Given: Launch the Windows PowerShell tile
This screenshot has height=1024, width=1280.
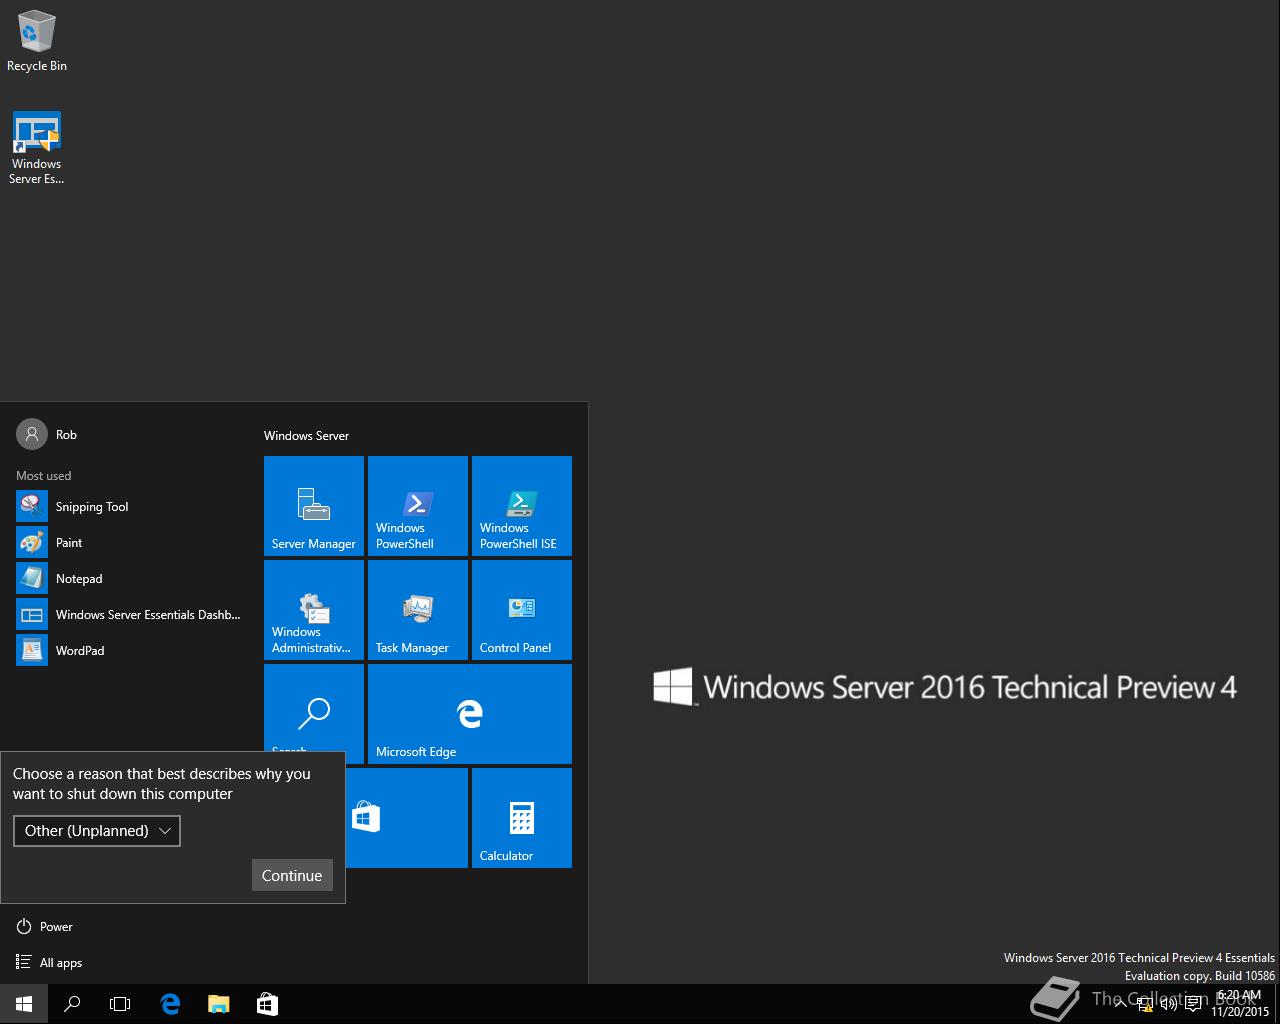Looking at the screenshot, I should (x=418, y=506).
